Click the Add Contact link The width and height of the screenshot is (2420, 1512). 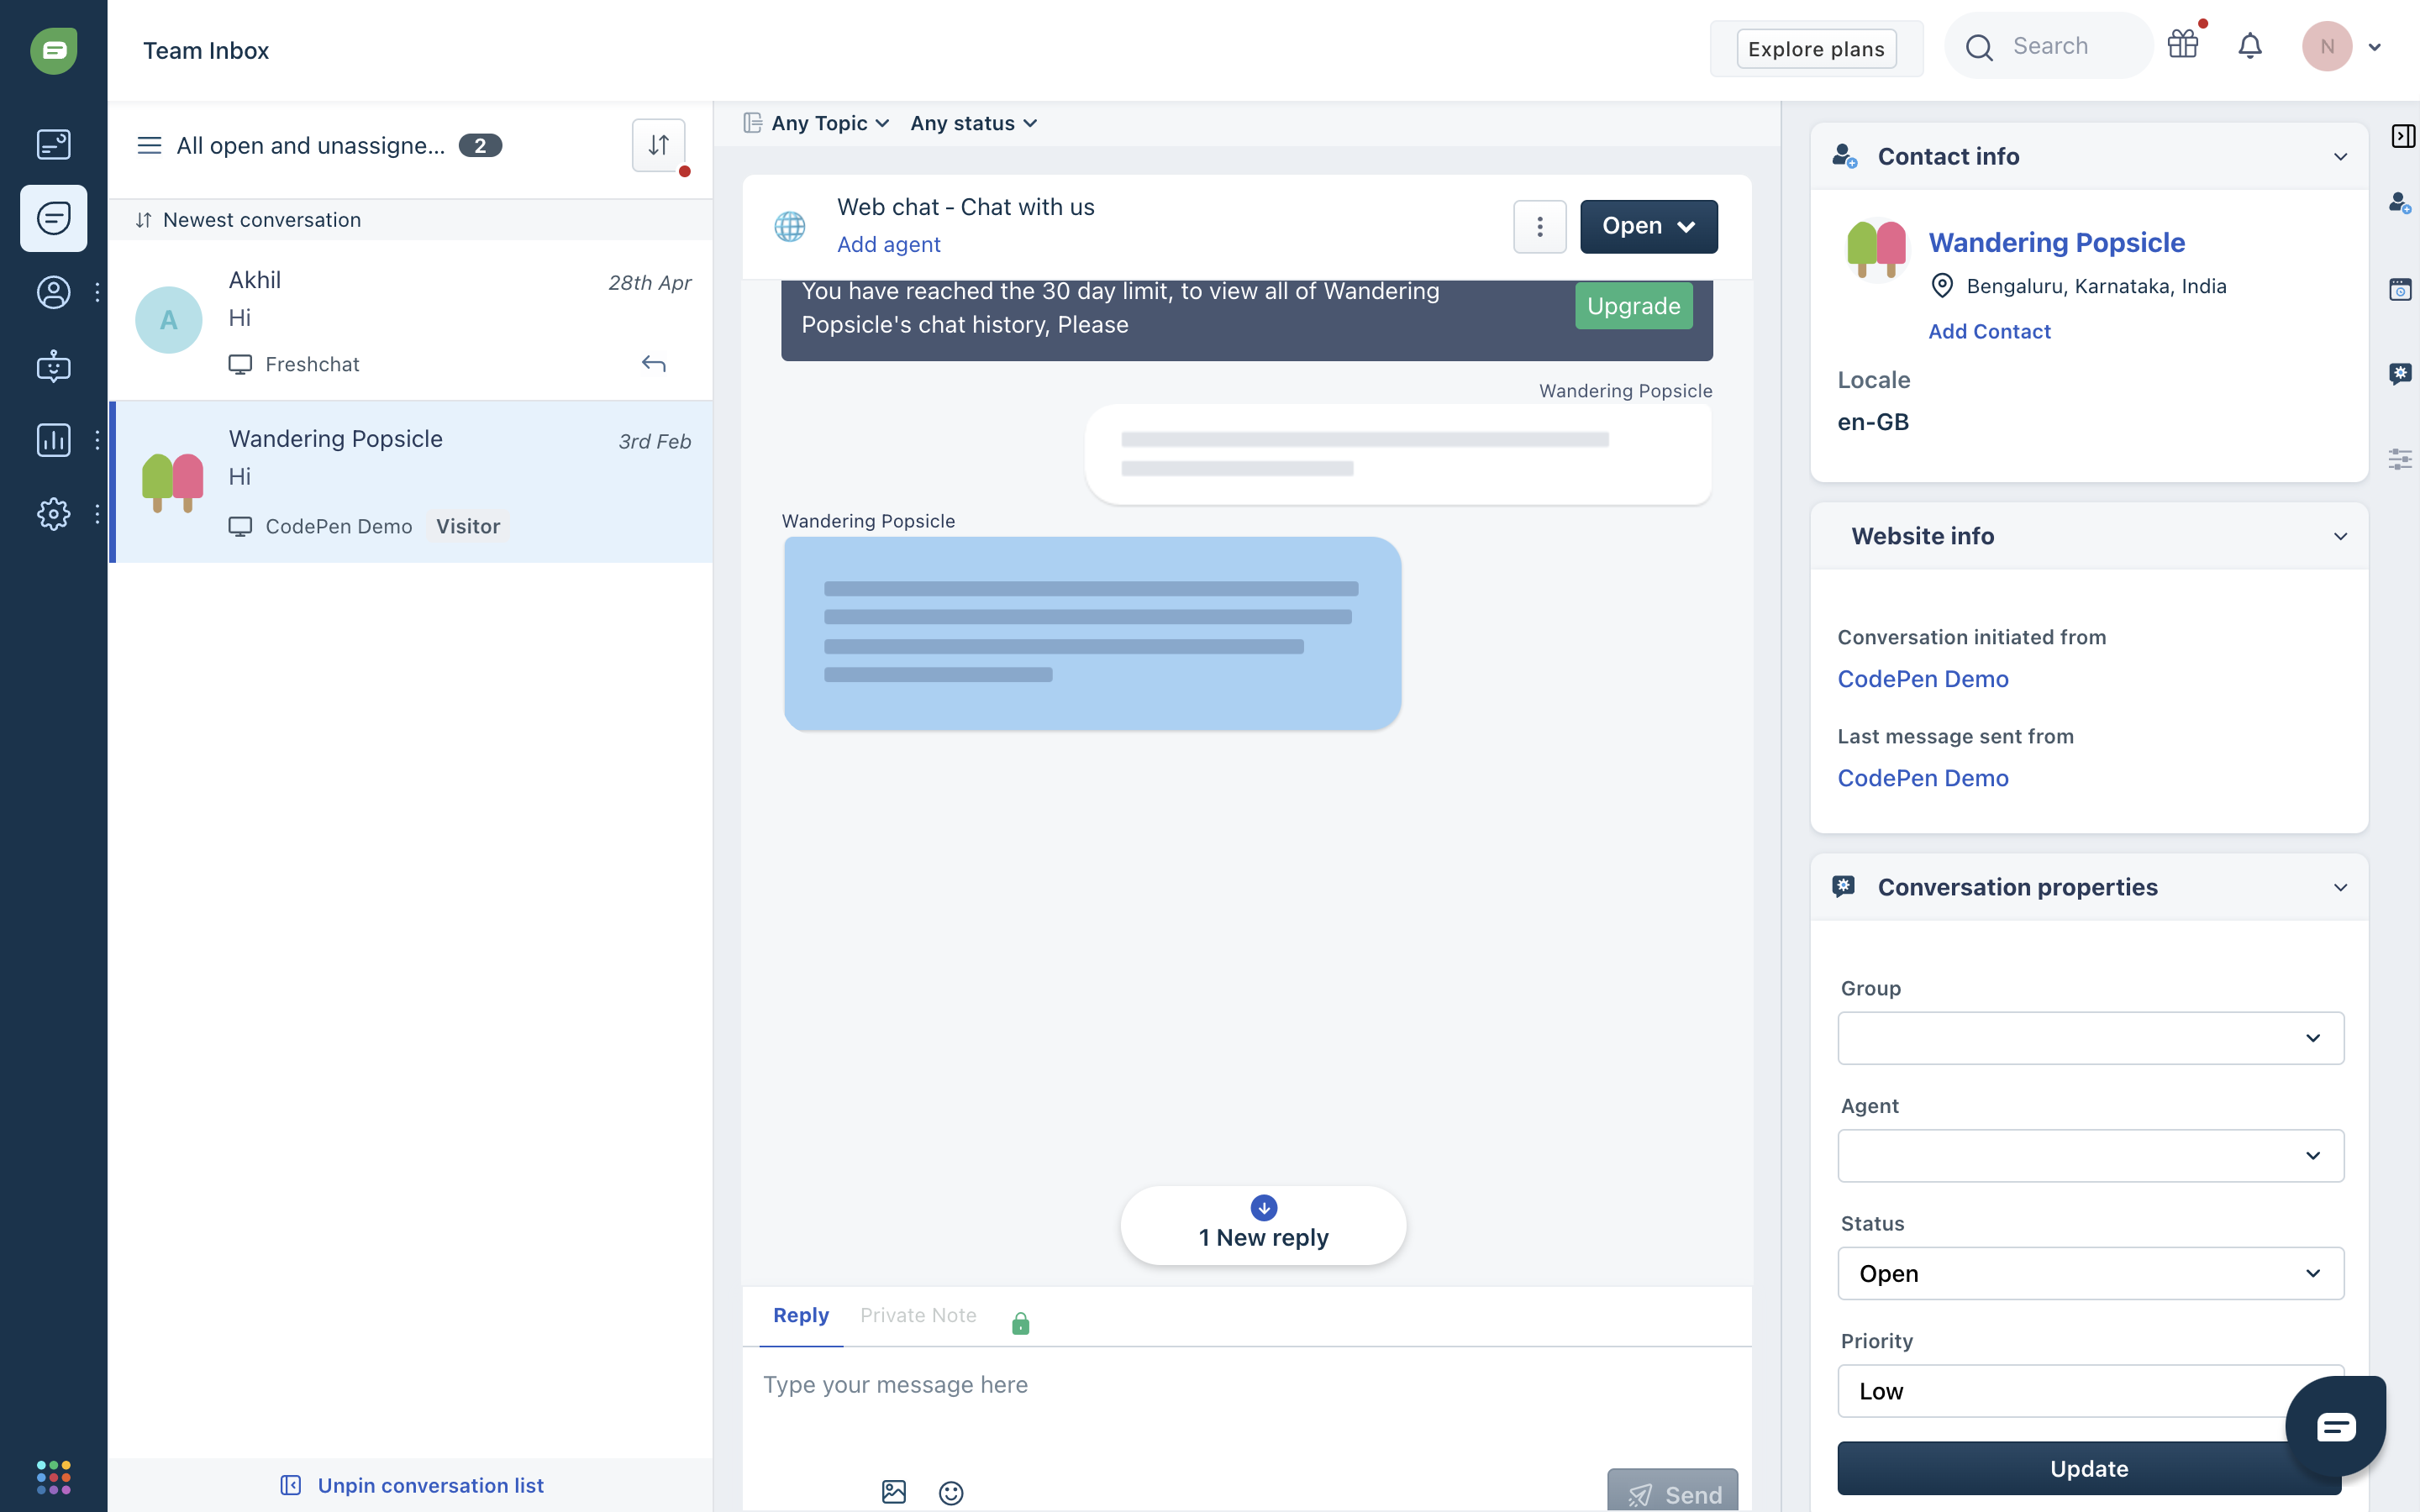pos(1989,331)
